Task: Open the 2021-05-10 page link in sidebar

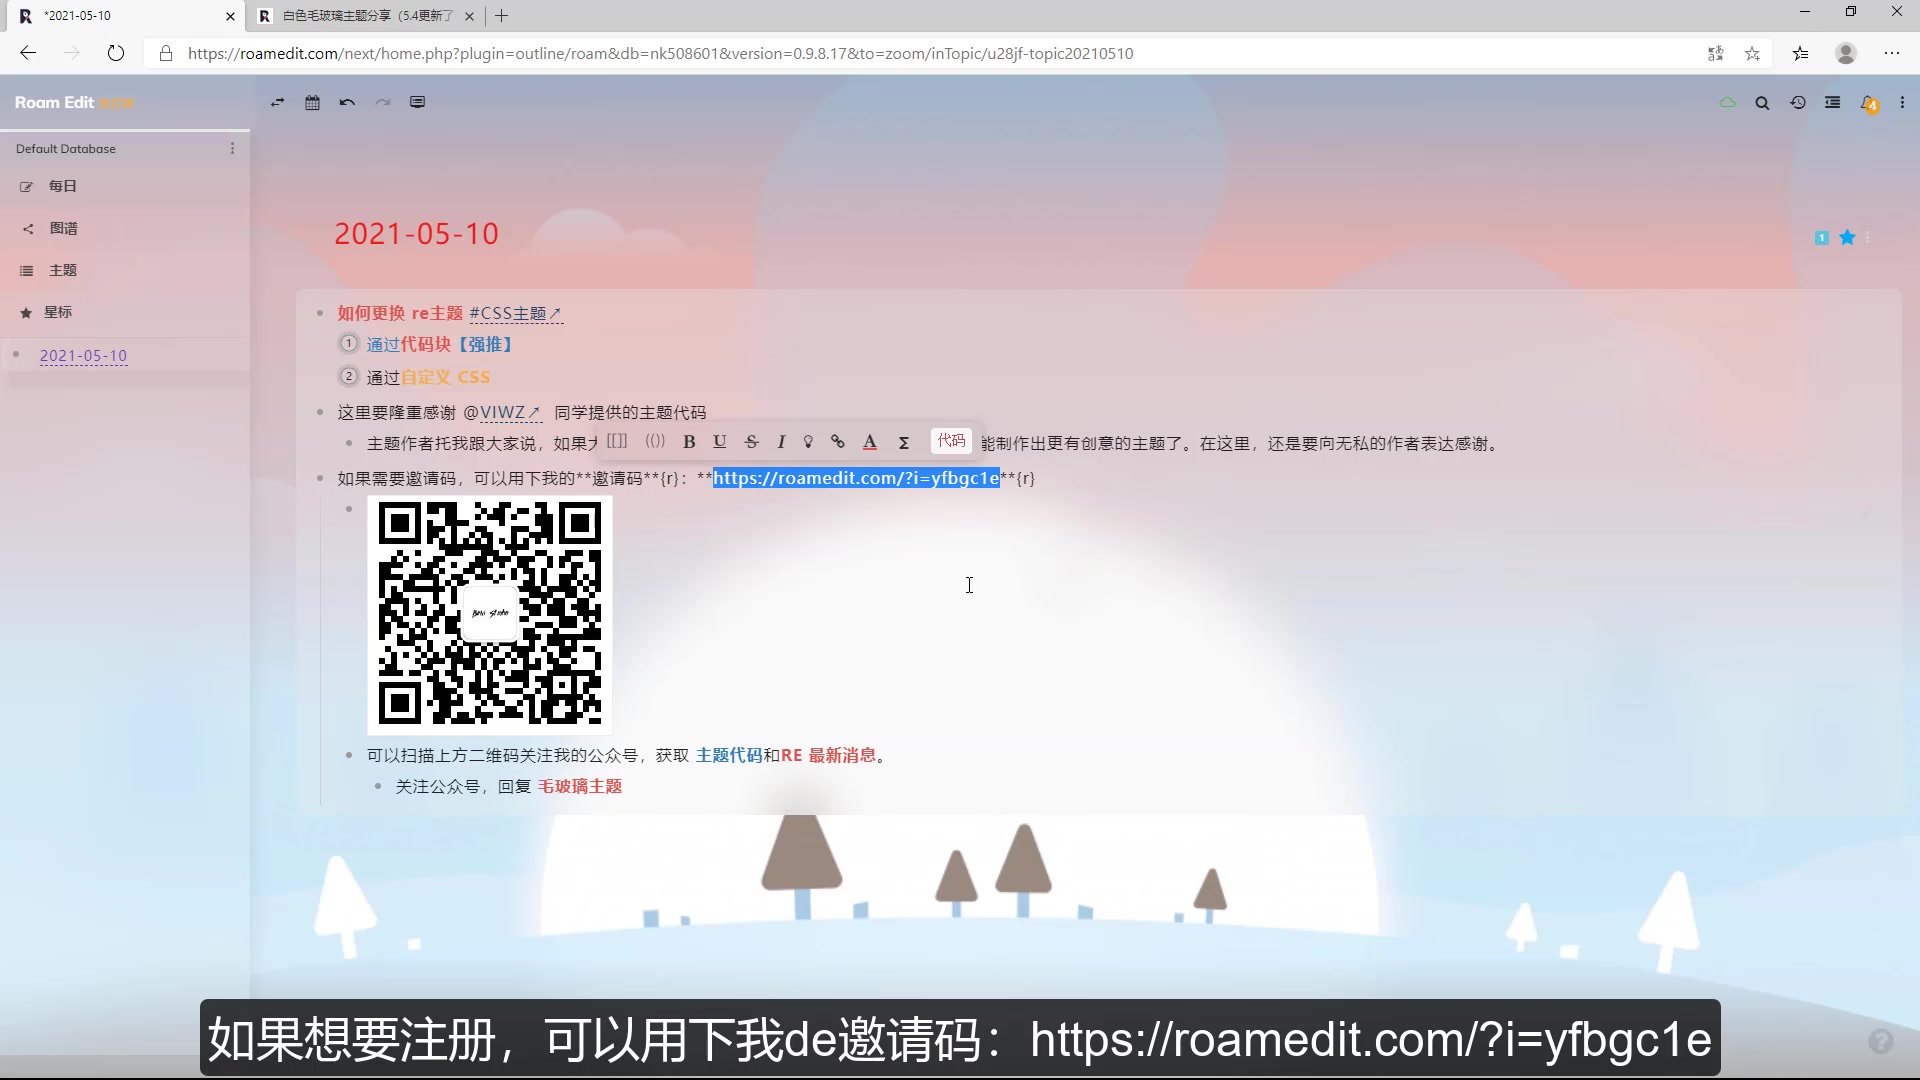Action: (83, 355)
